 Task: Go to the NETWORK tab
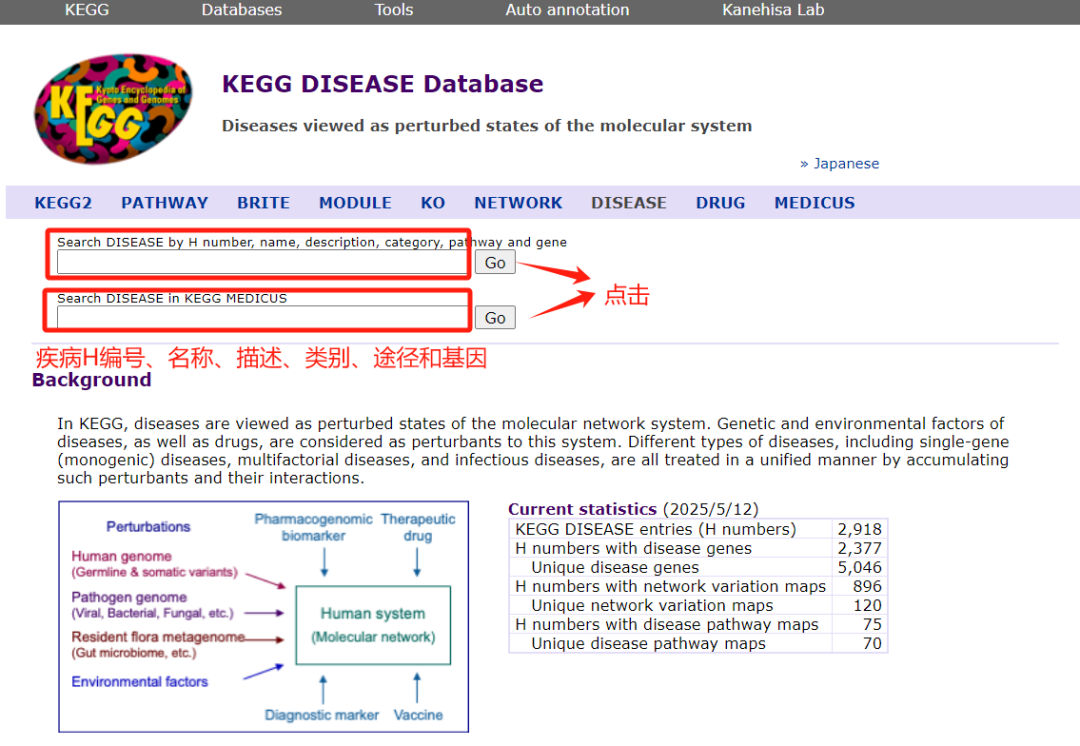(519, 203)
